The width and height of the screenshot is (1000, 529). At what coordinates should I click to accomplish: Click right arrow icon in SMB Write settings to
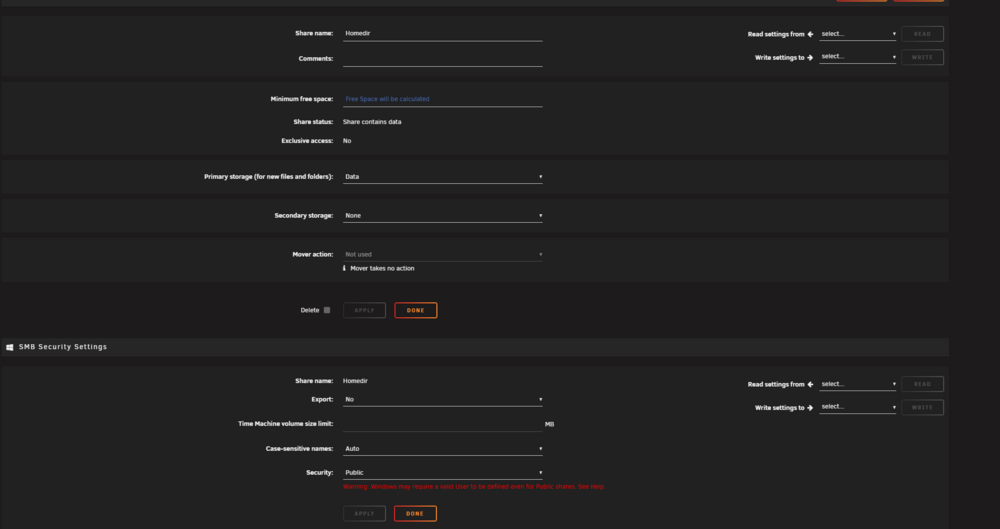(x=810, y=408)
